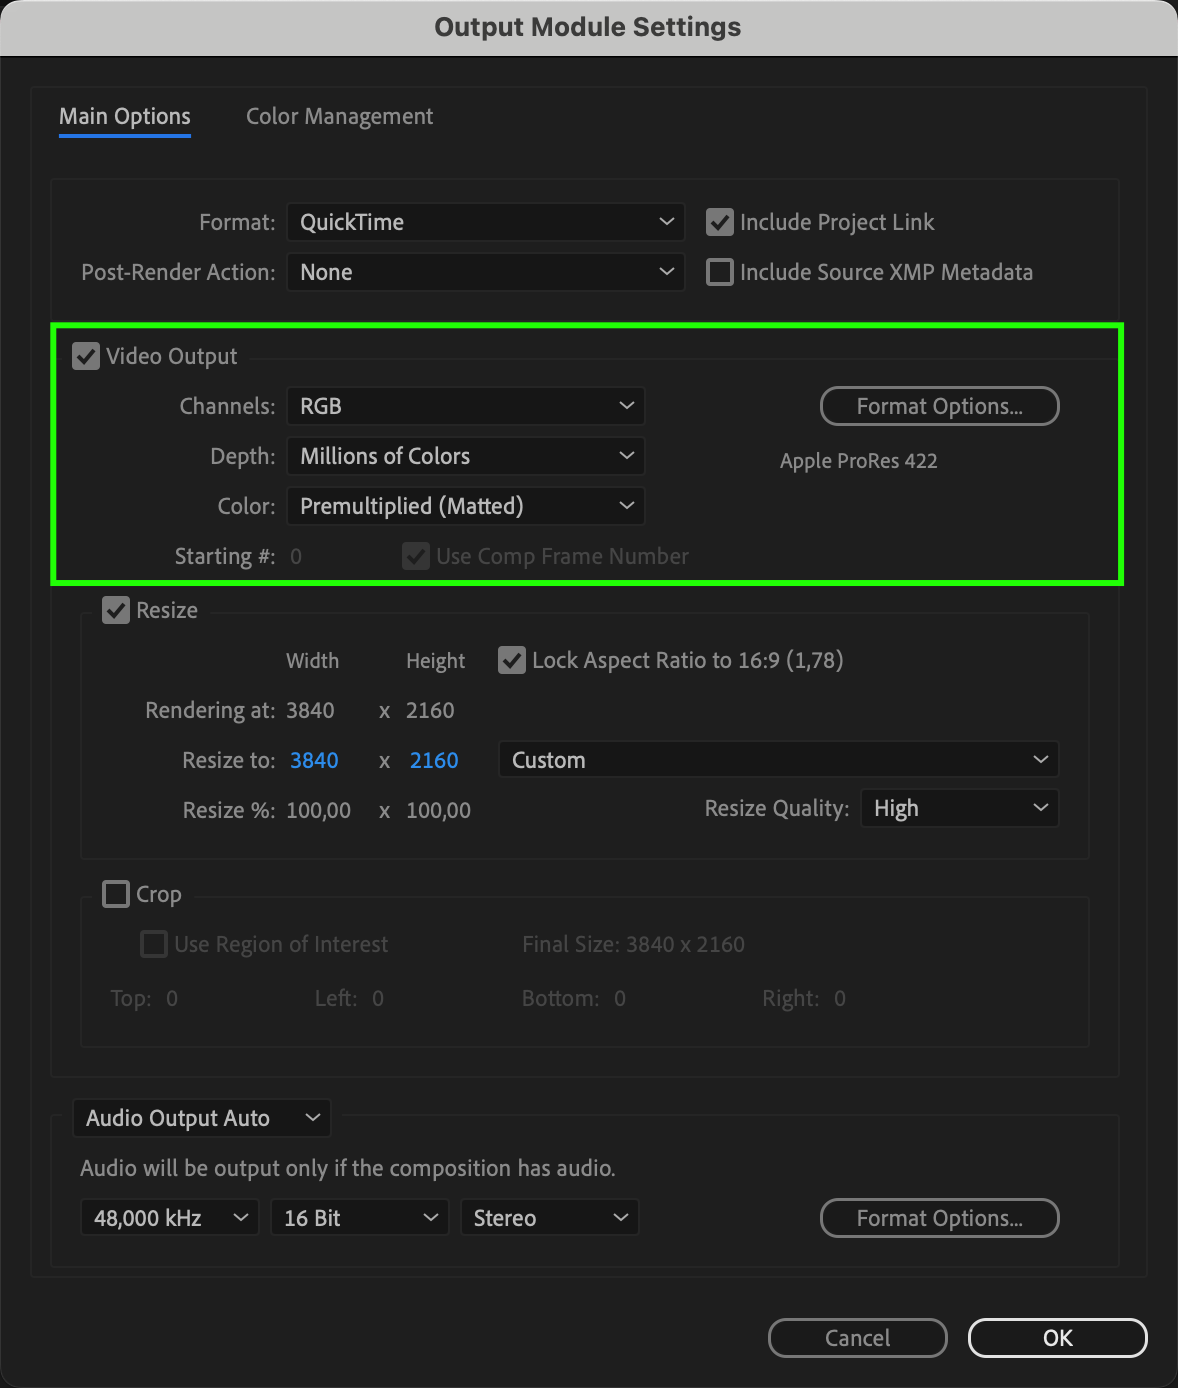Enable the Crop checkbox
Viewport: 1178px width, 1388px height.
click(x=116, y=894)
